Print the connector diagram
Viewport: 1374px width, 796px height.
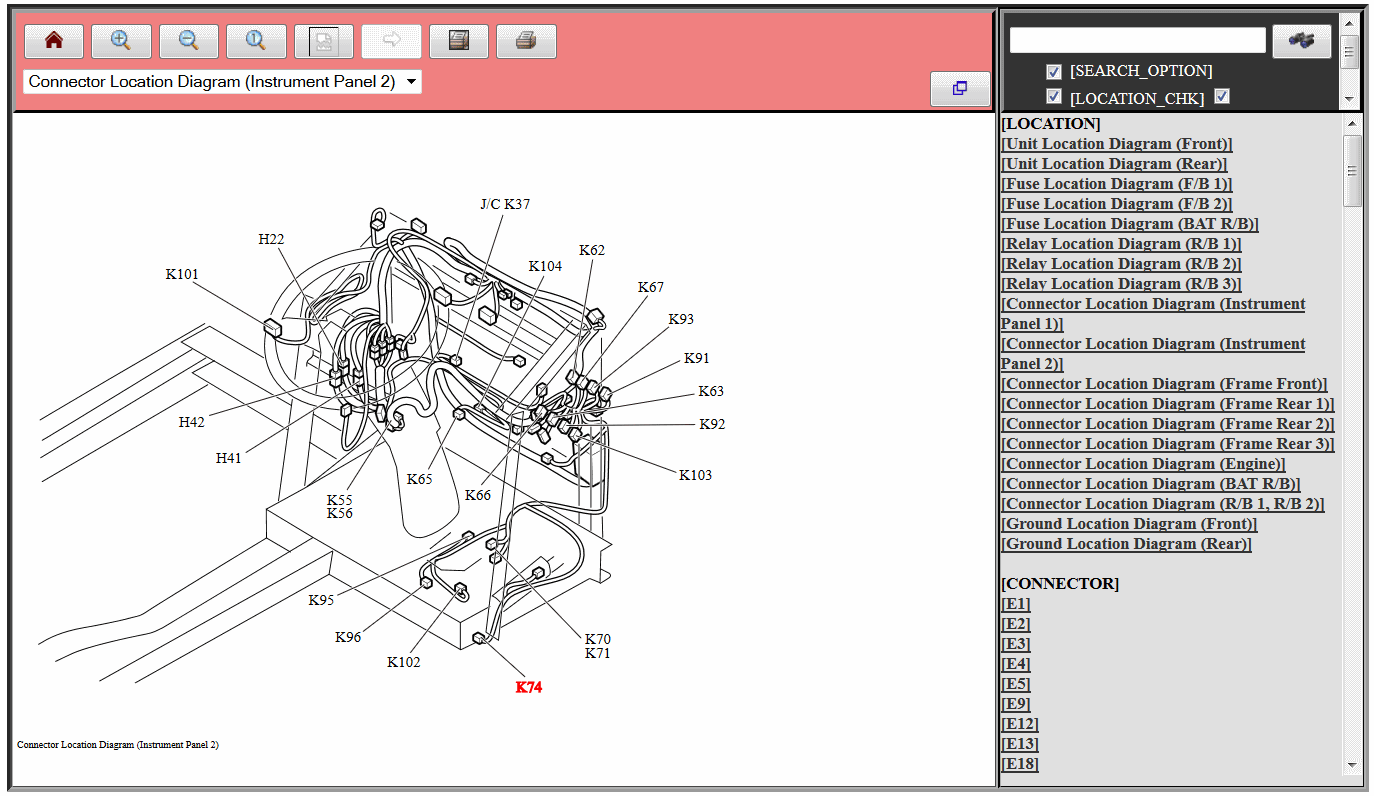coord(526,41)
